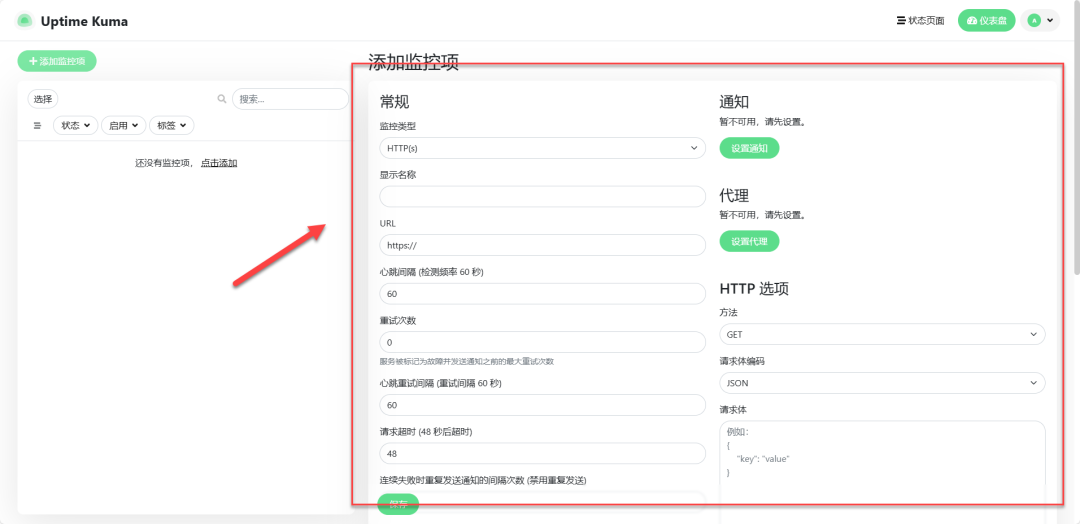Click the Uptime Kuma logo icon
1080x524 pixels.
(x=25, y=21)
